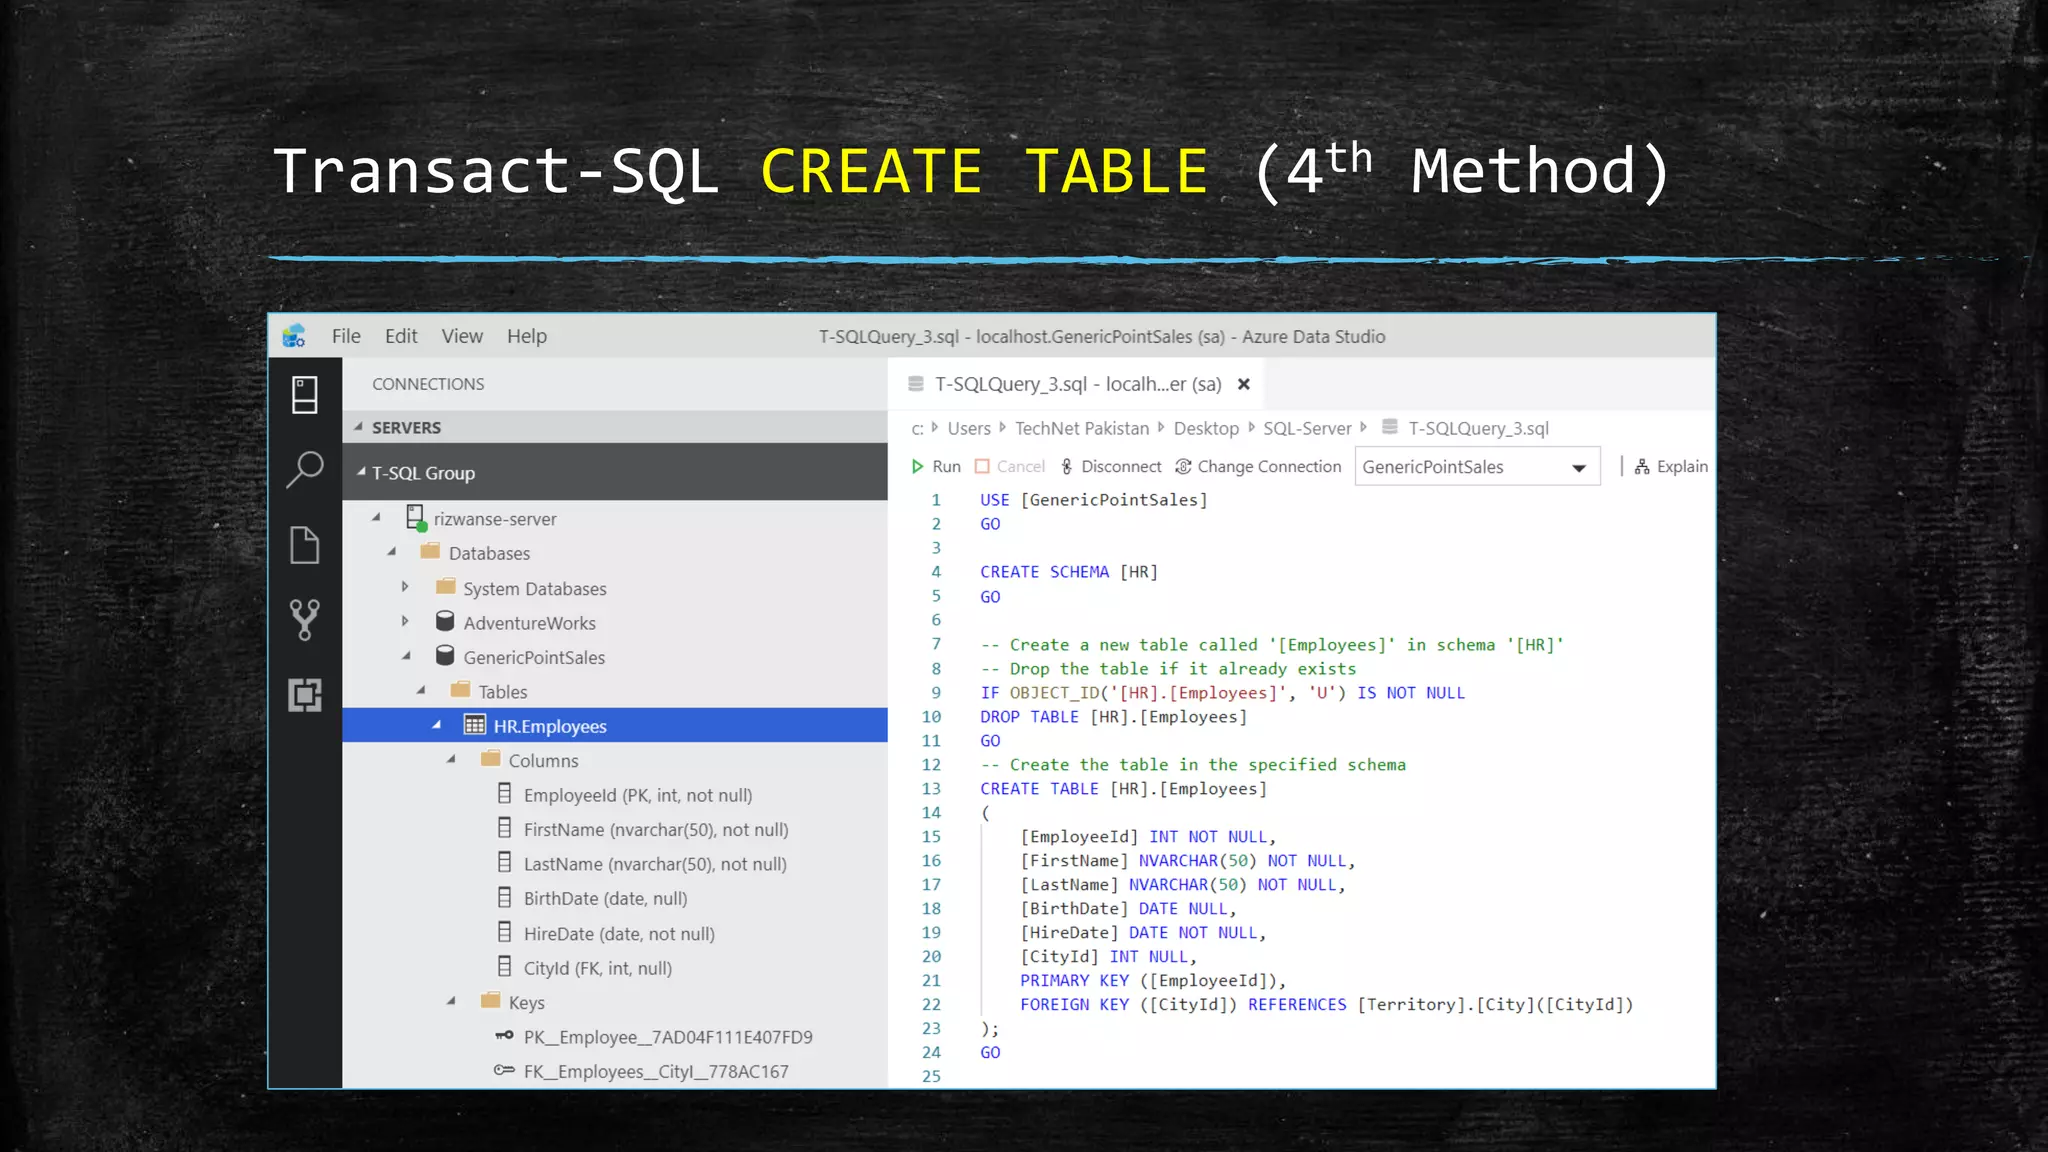Click the Desktop breadcrumb segment
The width and height of the screenshot is (2048, 1152).
(x=1206, y=428)
